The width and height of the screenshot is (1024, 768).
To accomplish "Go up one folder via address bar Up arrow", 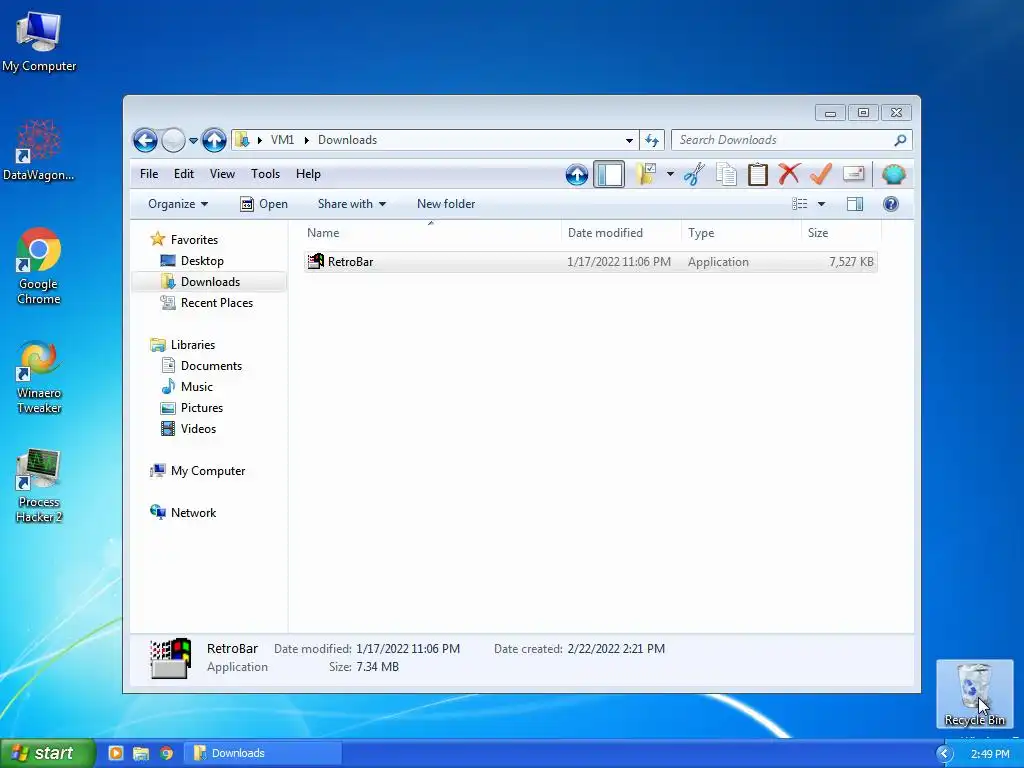I will [x=214, y=140].
